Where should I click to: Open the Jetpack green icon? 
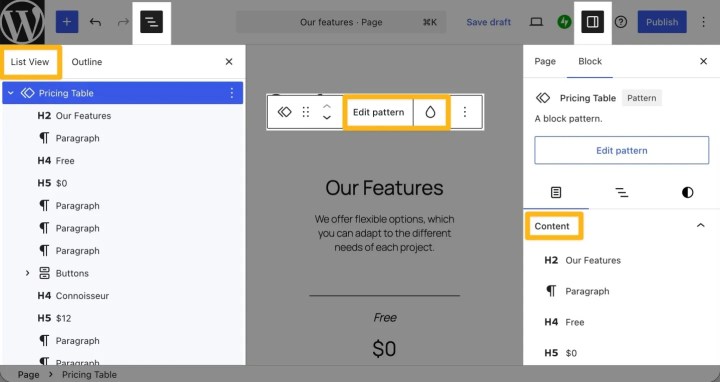[x=564, y=22]
